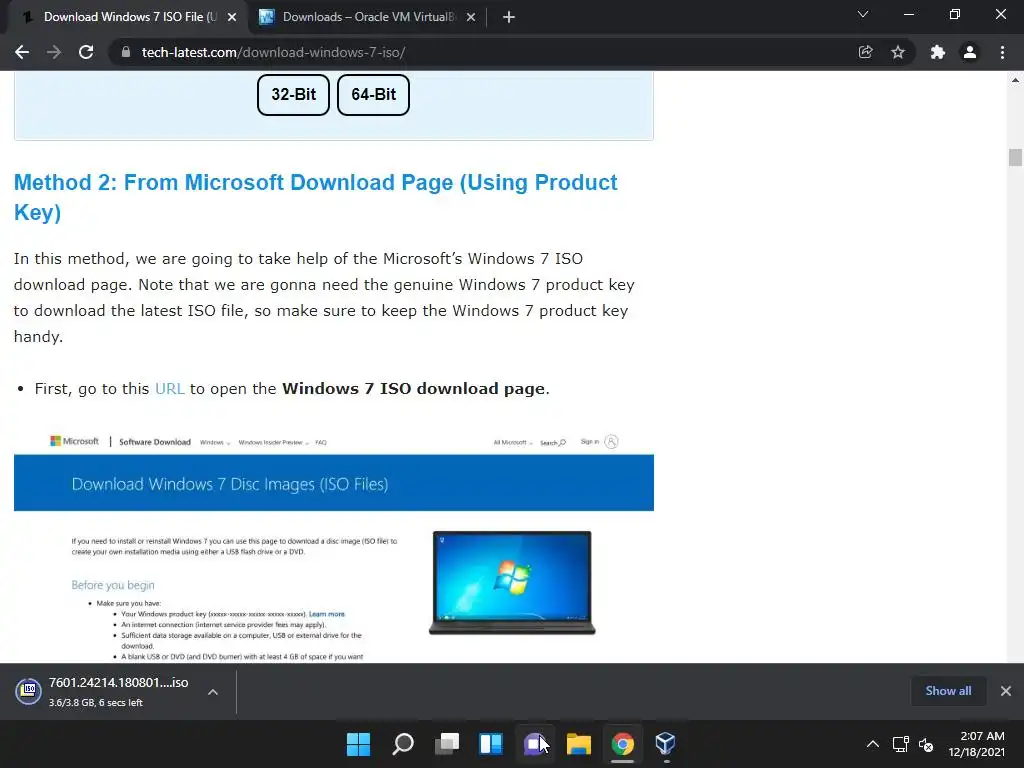This screenshot has height=768, width=1024.
Task: Click the downloading ISO file icon
Action: click(29, 692)
